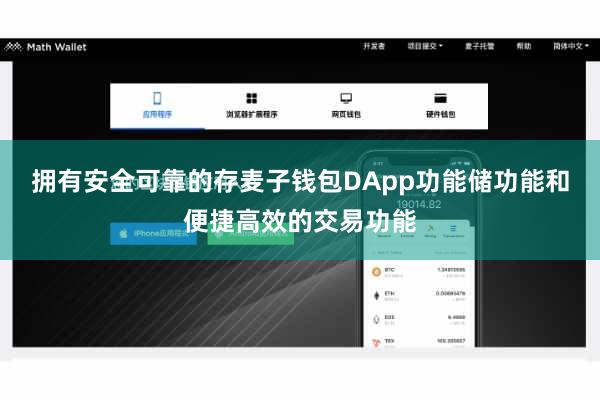Click the BTC coin icon in phone mockup
Viewport: 600px width, 400px height.
377,272
